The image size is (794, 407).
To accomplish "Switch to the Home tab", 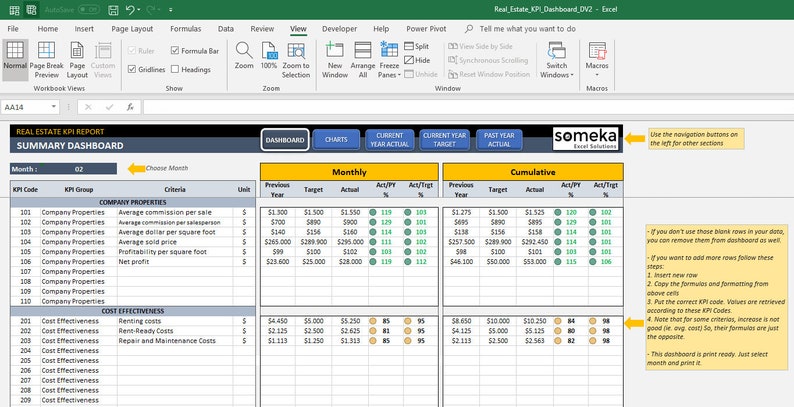I will 48,29.
